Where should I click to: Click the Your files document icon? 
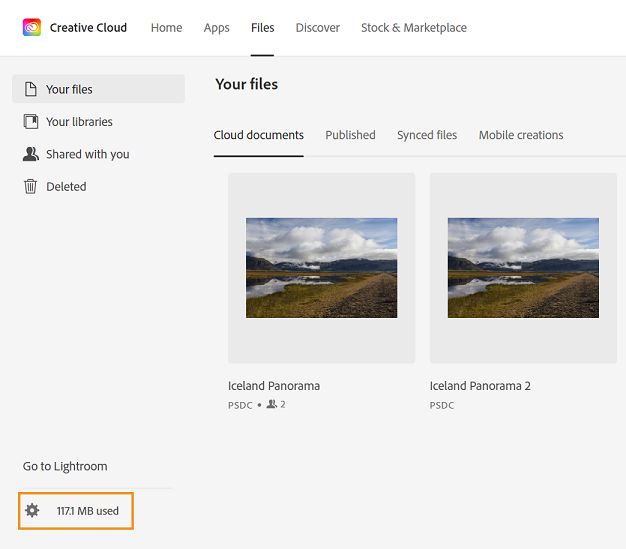[x=31, y=89]
